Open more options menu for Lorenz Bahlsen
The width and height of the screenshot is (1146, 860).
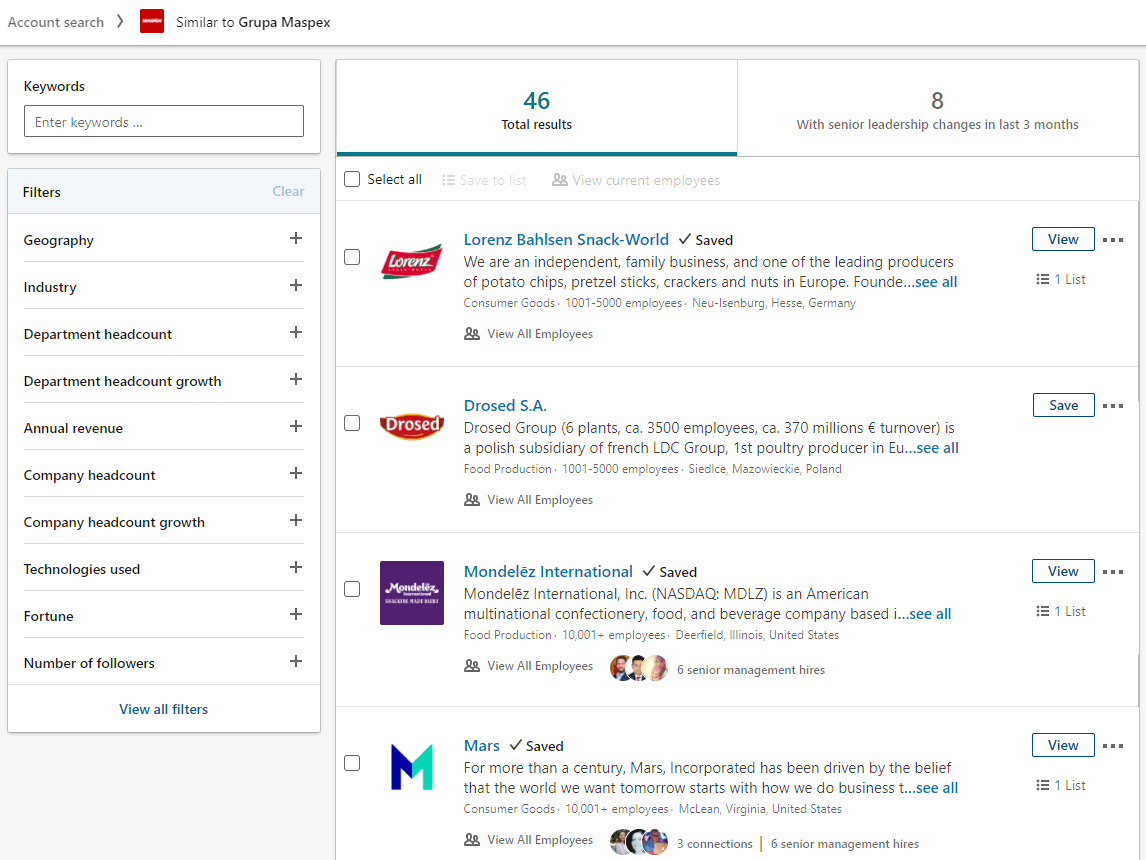point(1112,240)
